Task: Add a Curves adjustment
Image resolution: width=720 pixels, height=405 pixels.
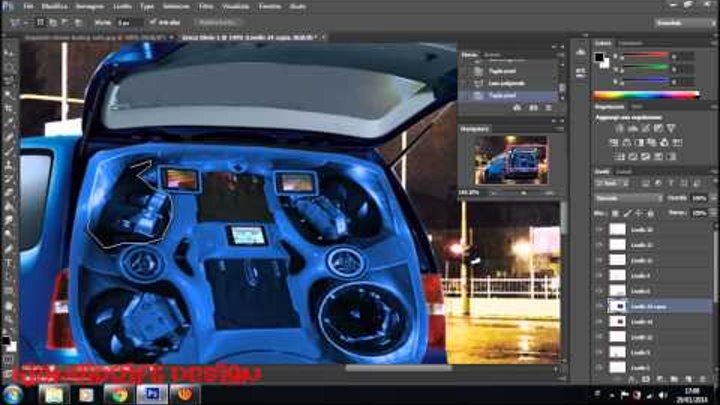Action: pos(646,129)
